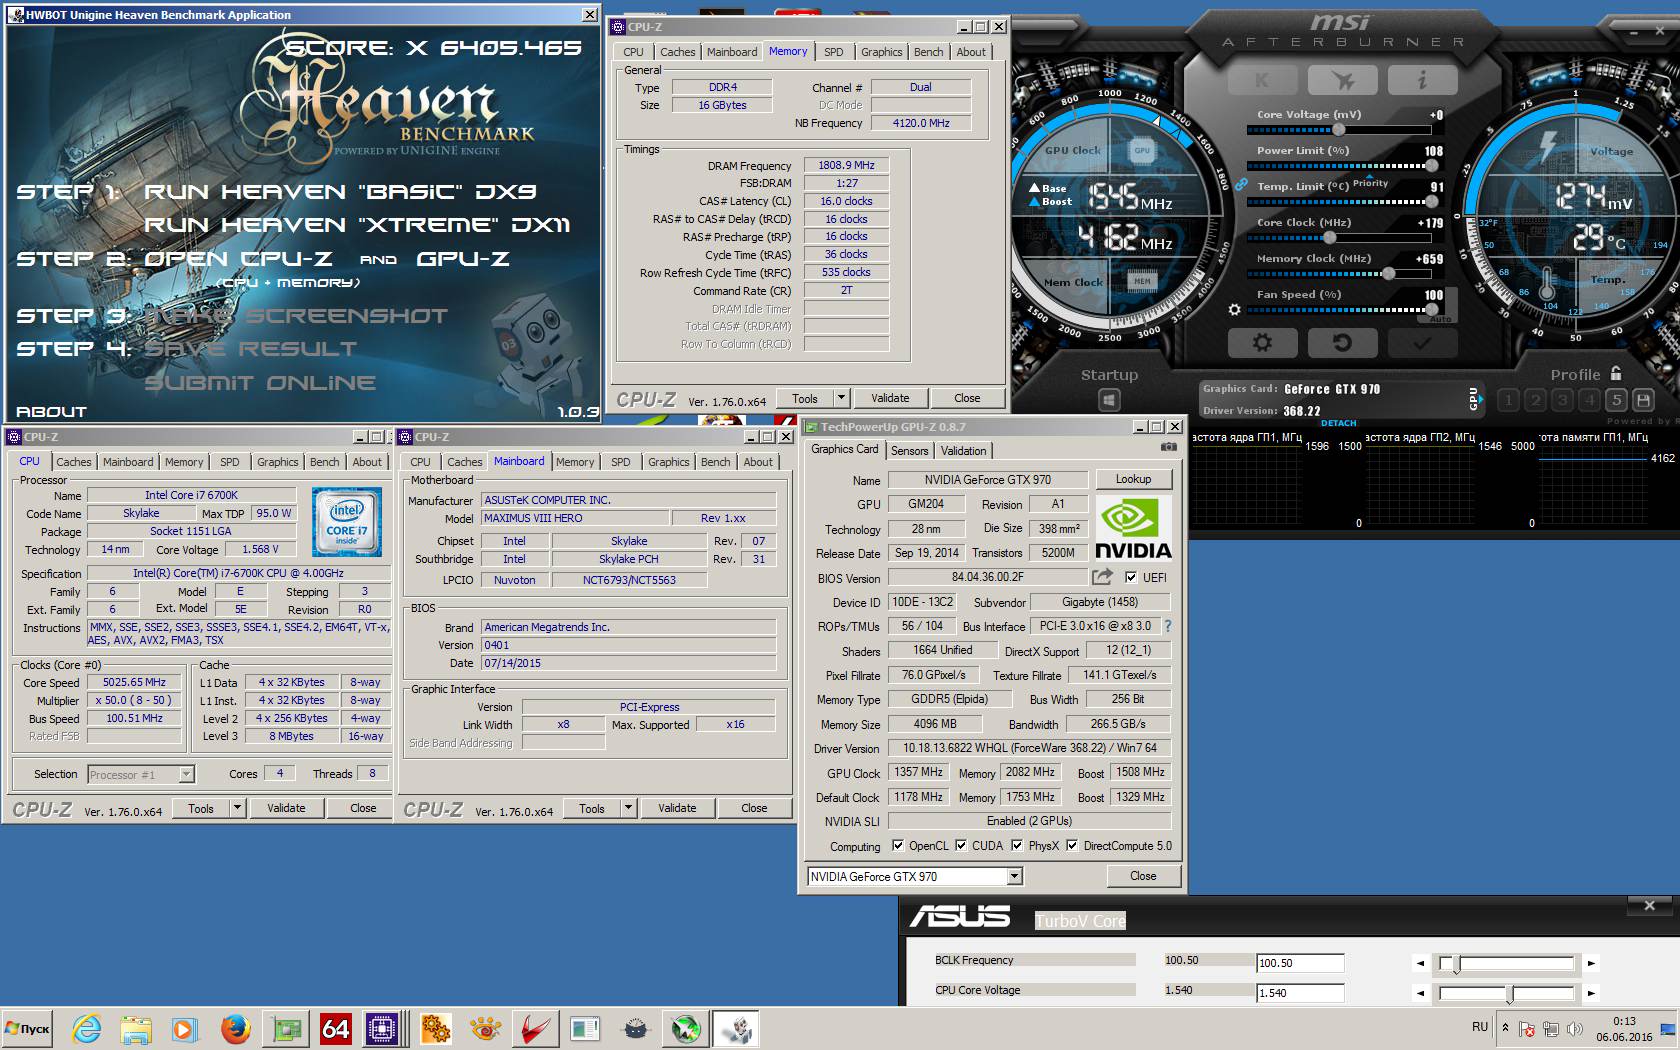Toggle the Auto fan speed button
This screenshot has width=1680, height=1050.
click(1440, 319)
